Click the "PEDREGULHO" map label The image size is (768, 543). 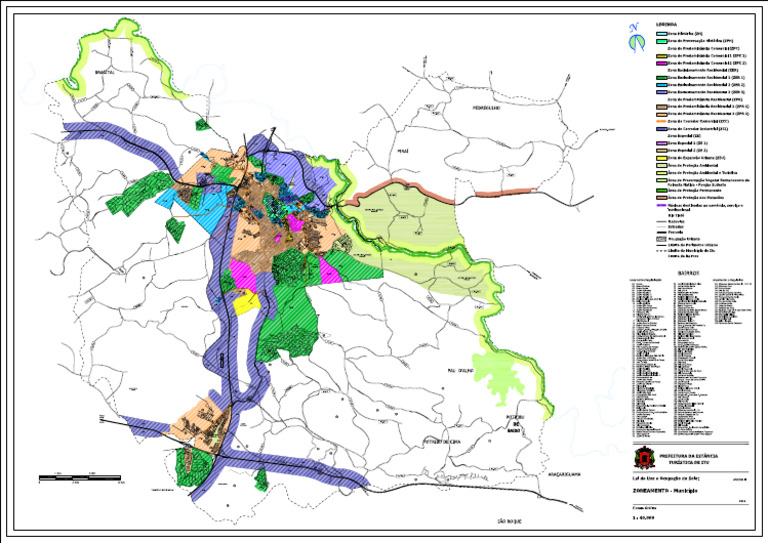click(x=486, y=107)
